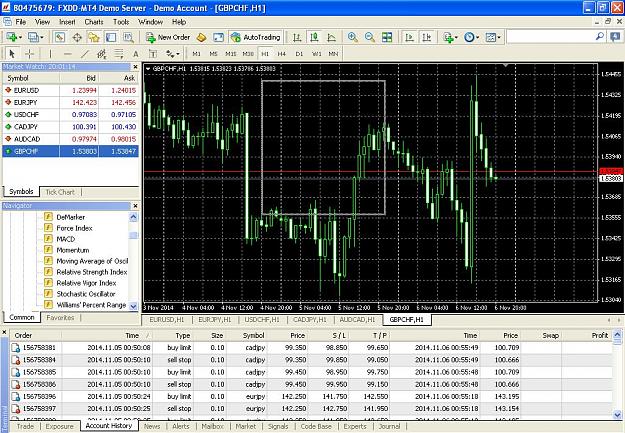Select the Trendline drawing tool
This screenshot has height=433, width=625.
[85, 53]
